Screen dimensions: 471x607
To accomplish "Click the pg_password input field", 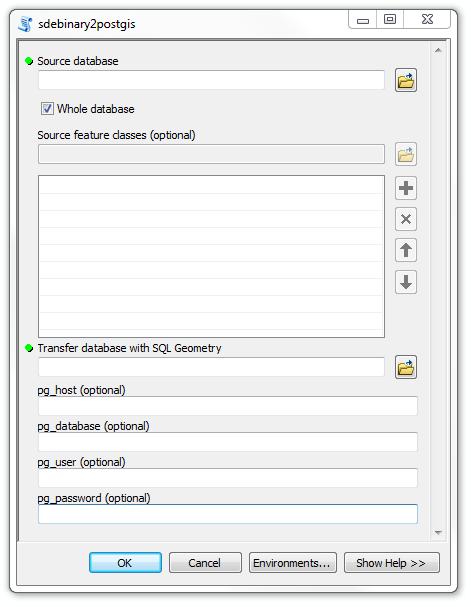I will (228, 514).
